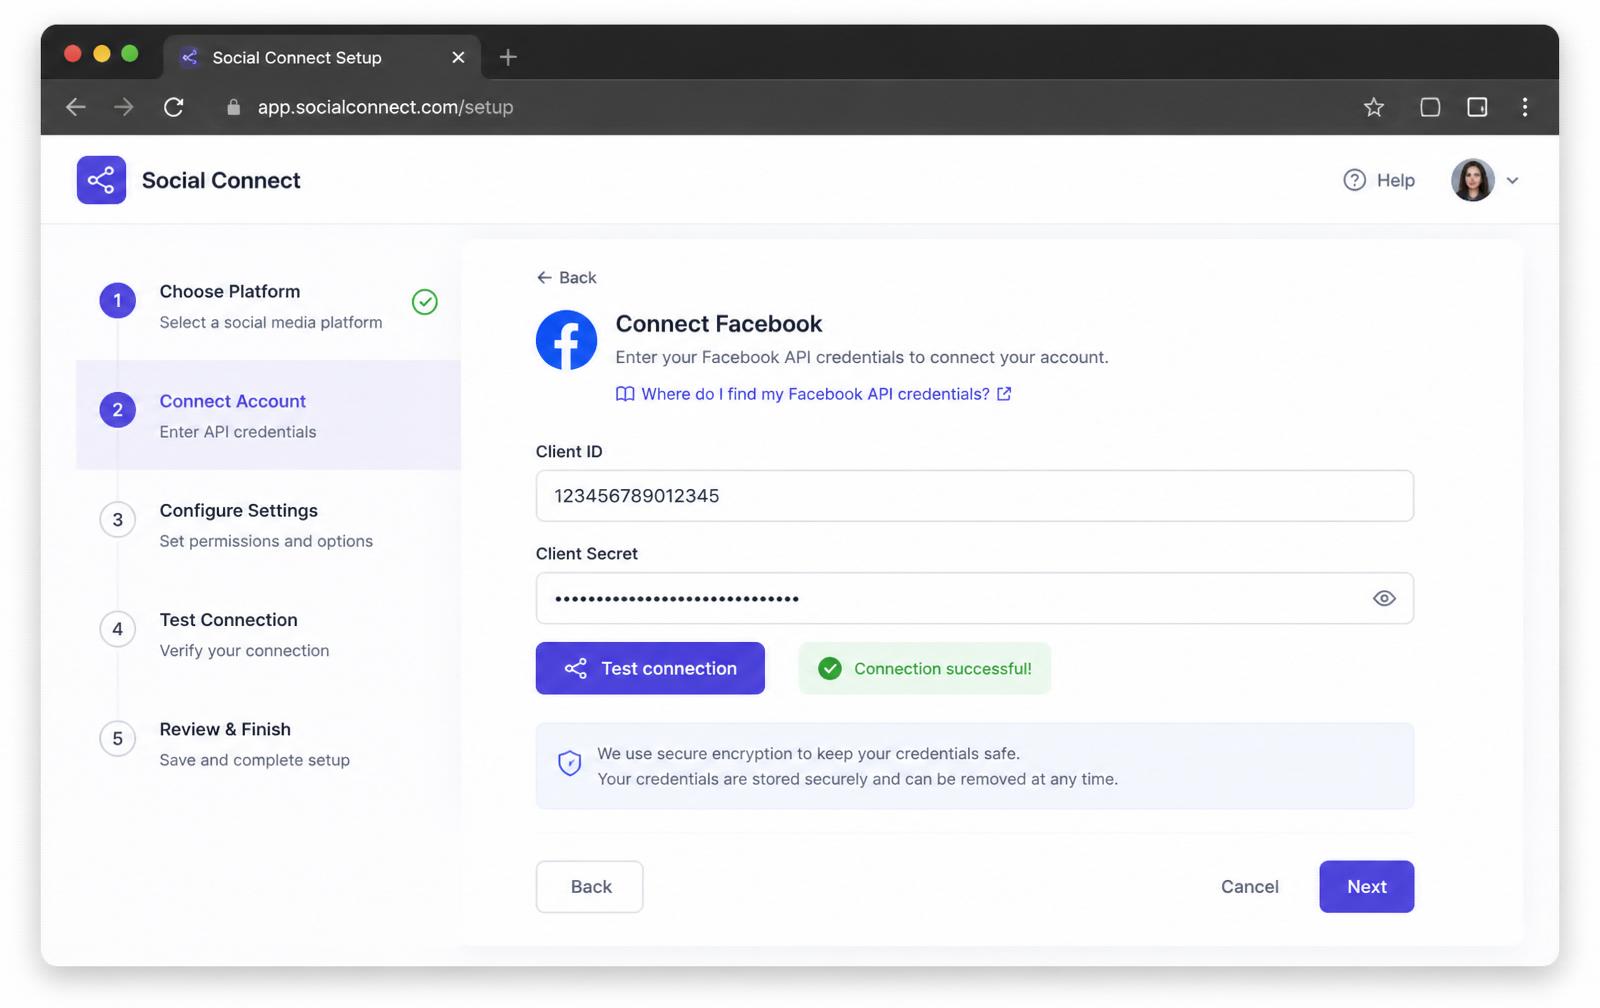Click the step 5 number circle
1600x1008 pixels.
(118, 739)
